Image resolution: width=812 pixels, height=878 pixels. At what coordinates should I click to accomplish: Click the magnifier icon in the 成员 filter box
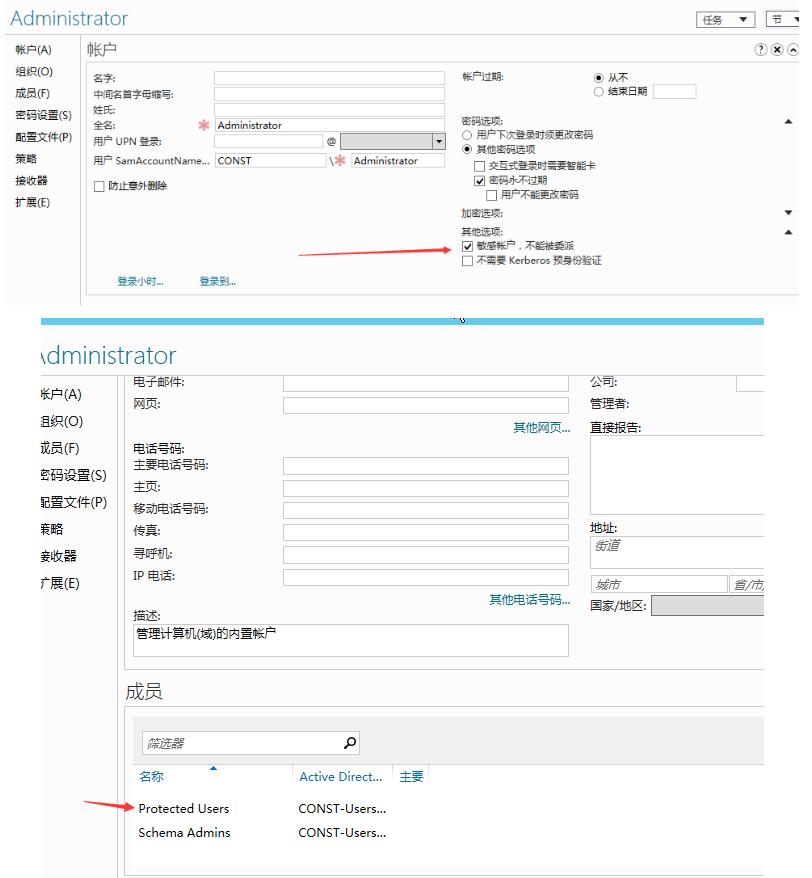coord(349,742)
